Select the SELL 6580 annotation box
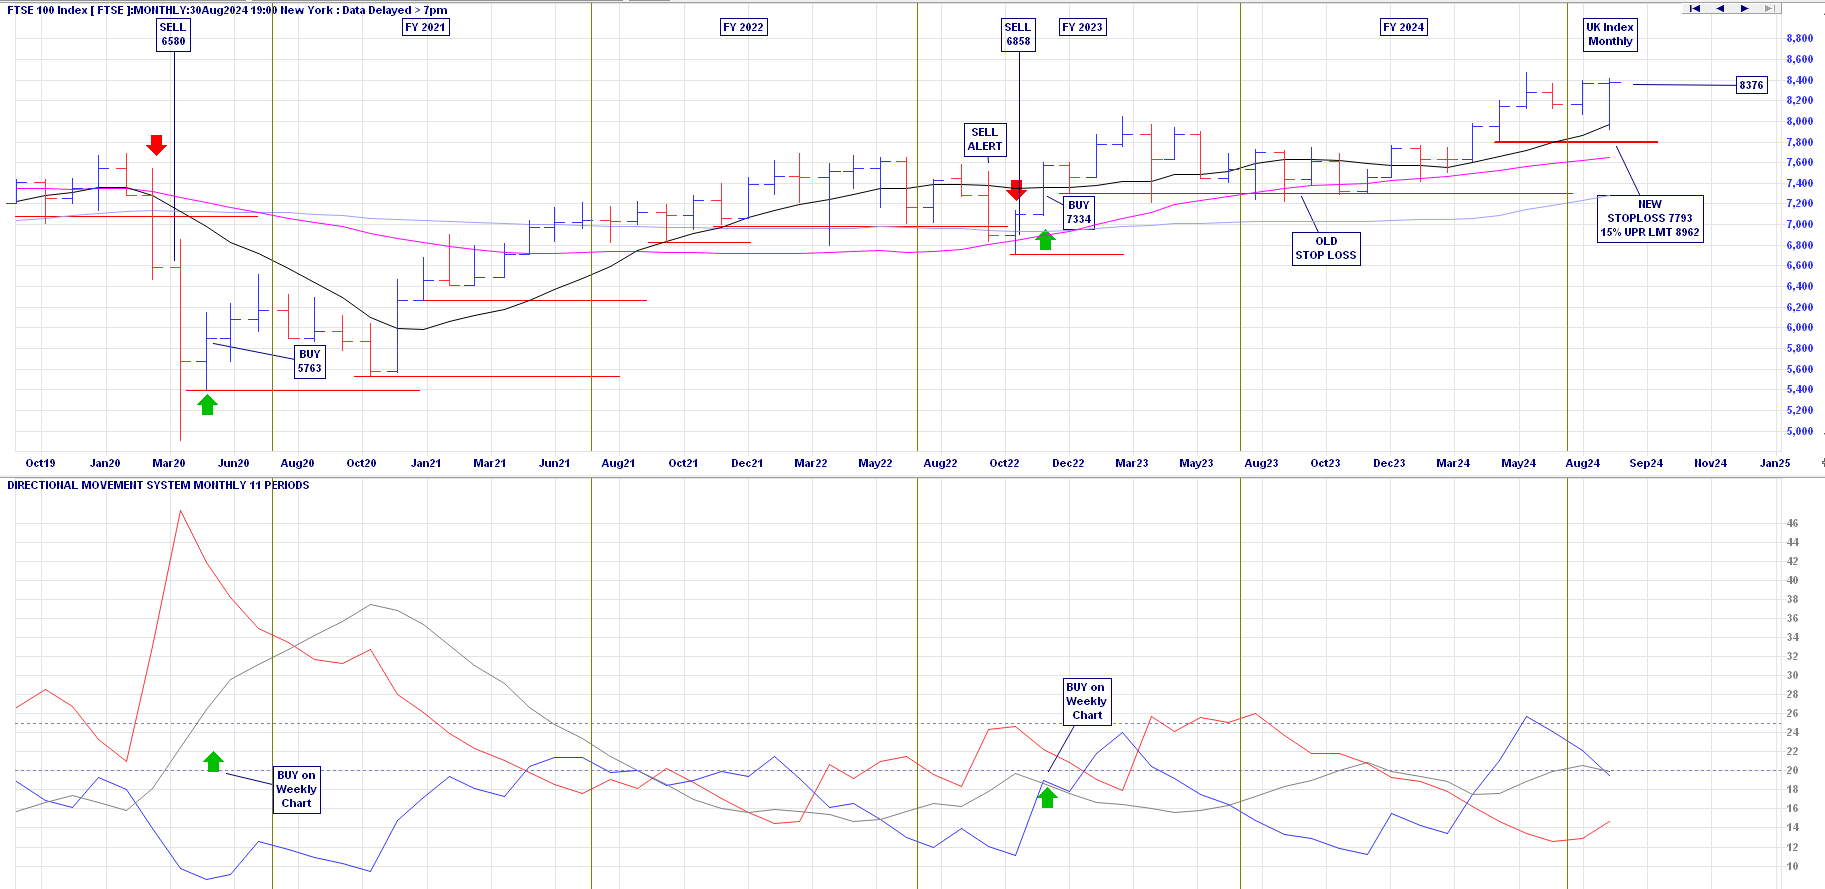The image size is (1825, 889). tap(173, 35)
